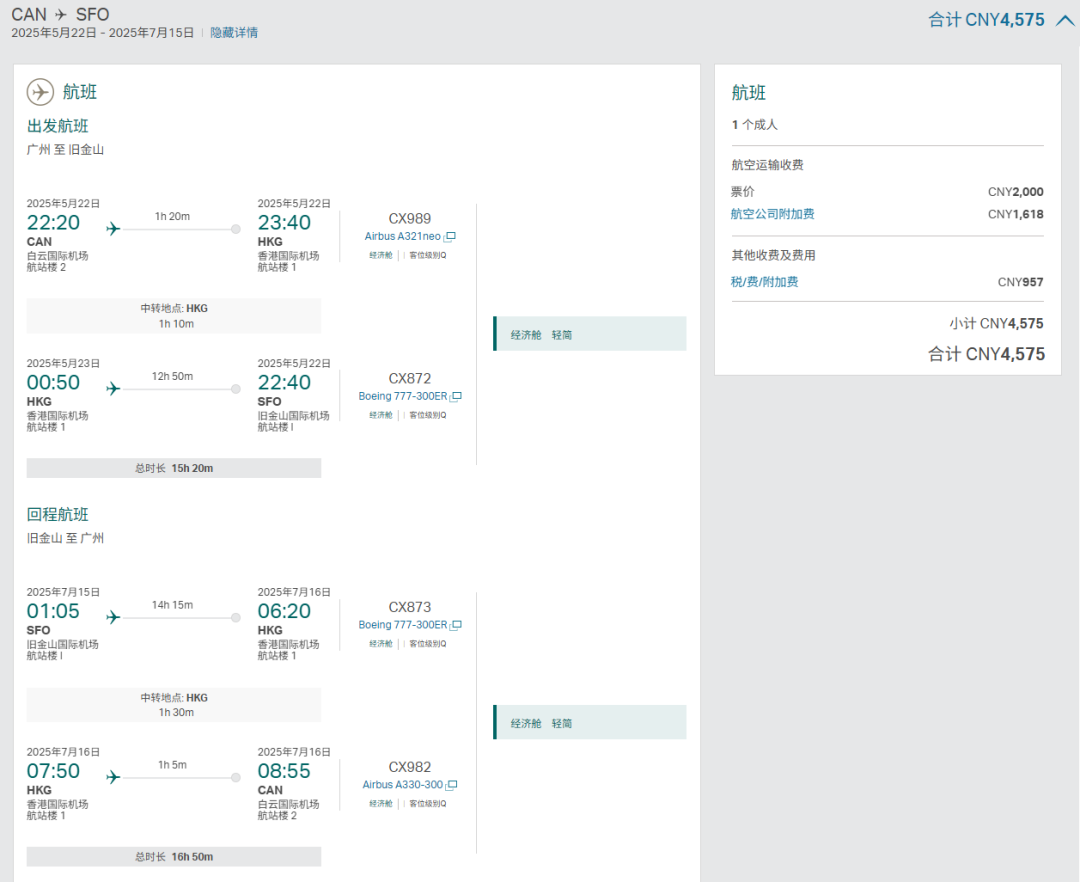The width and height of the screenshot is (1080, 882).
Task: Hide itinerary via 隐藏详情 link
Action: [x=234, y=33]
